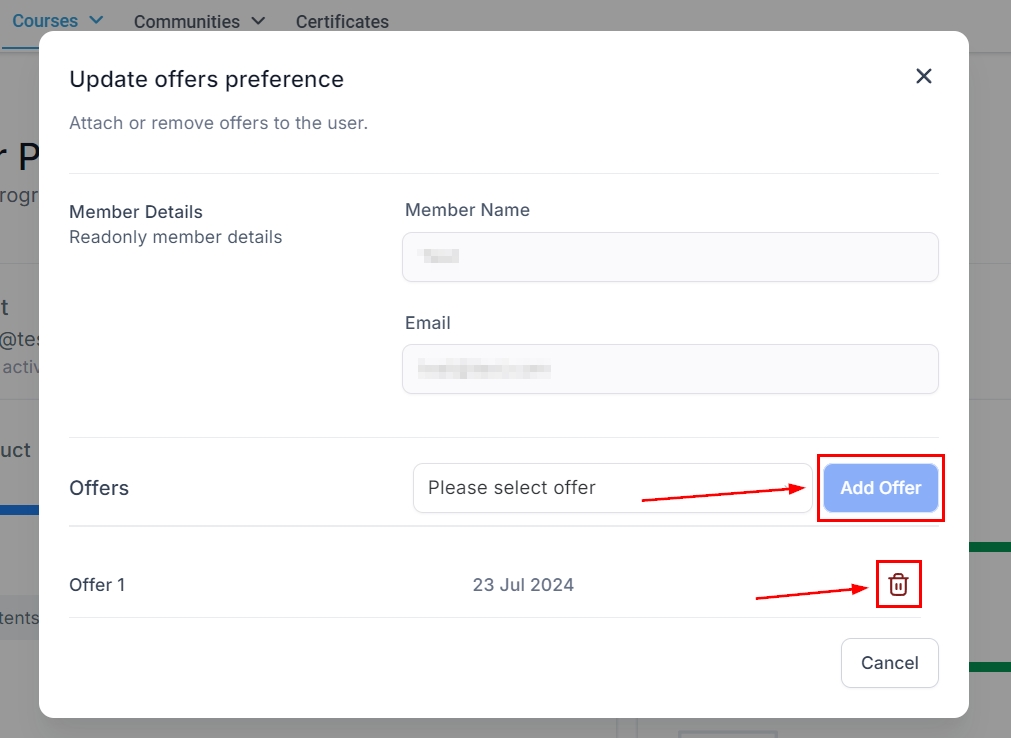Image resolution: width=1011 pixels, height=738 pixels.
Task: Go to the Certificates tab
Action: pyautogui.click(x=342, y=21)
